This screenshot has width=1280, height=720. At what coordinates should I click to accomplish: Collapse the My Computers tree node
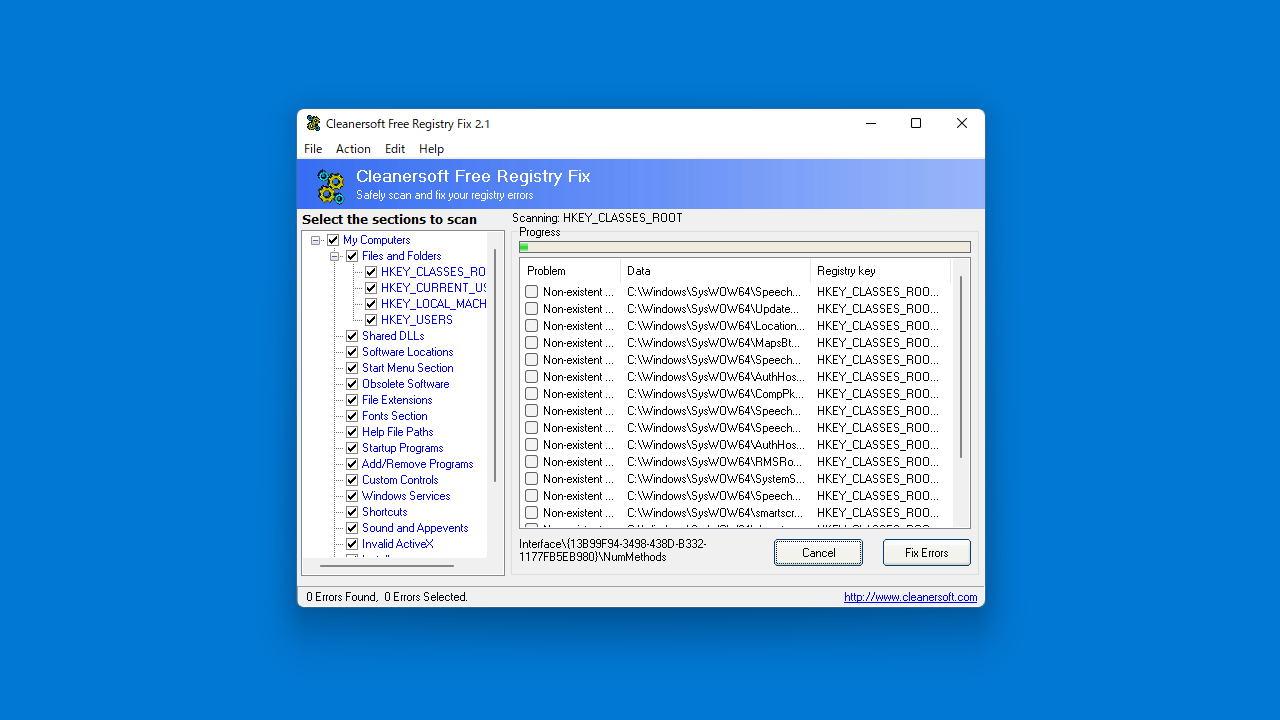coord(316,240)
